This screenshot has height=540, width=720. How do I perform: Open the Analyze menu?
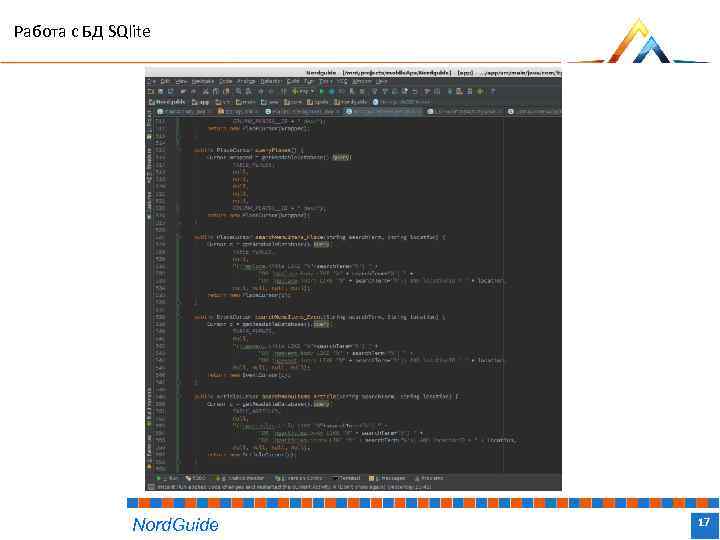pos(246,81)
